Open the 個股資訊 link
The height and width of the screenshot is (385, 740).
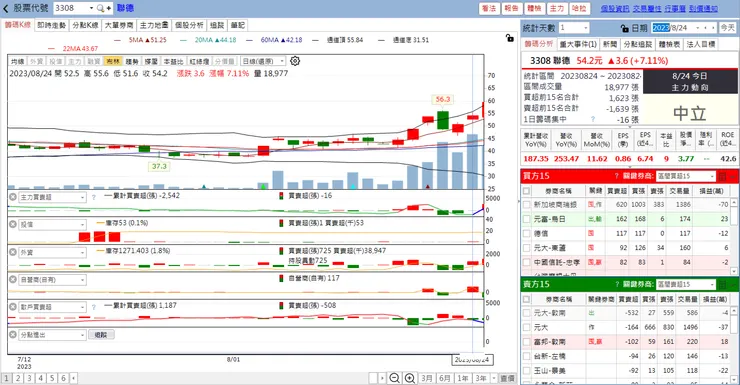[x=614, y=8]
